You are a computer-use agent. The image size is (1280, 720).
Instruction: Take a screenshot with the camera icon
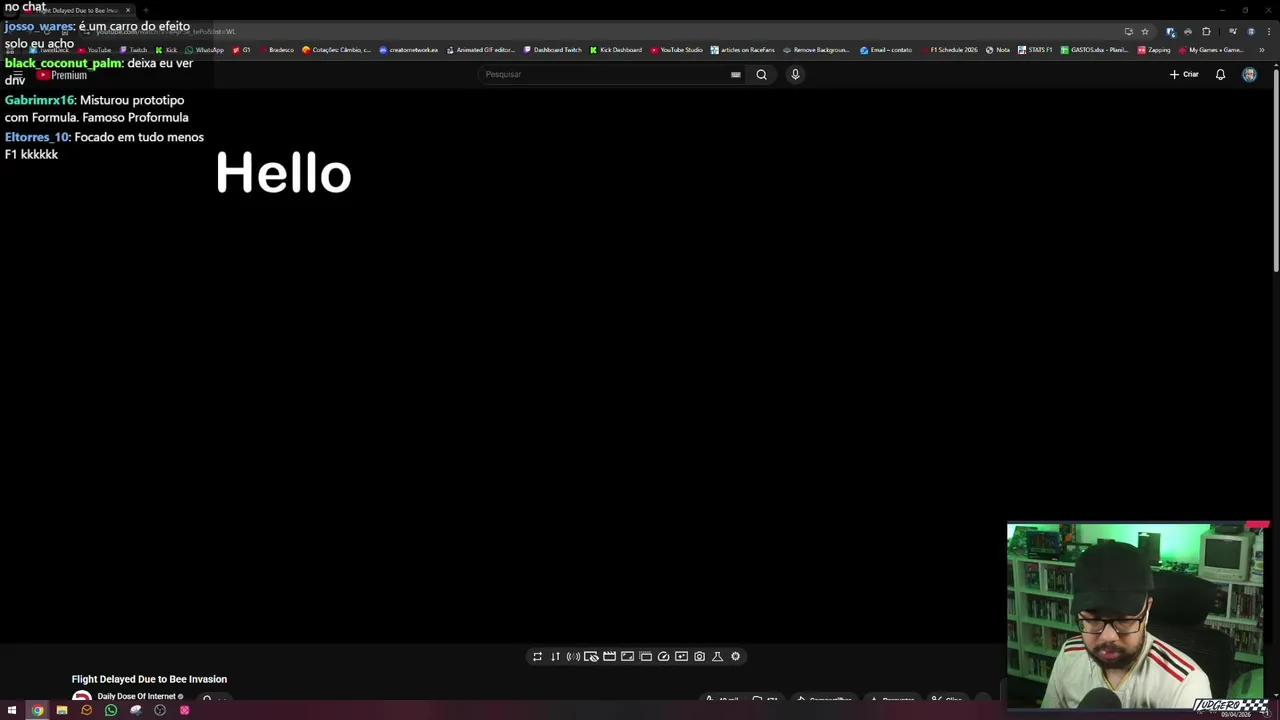click(x=699, y=656)
